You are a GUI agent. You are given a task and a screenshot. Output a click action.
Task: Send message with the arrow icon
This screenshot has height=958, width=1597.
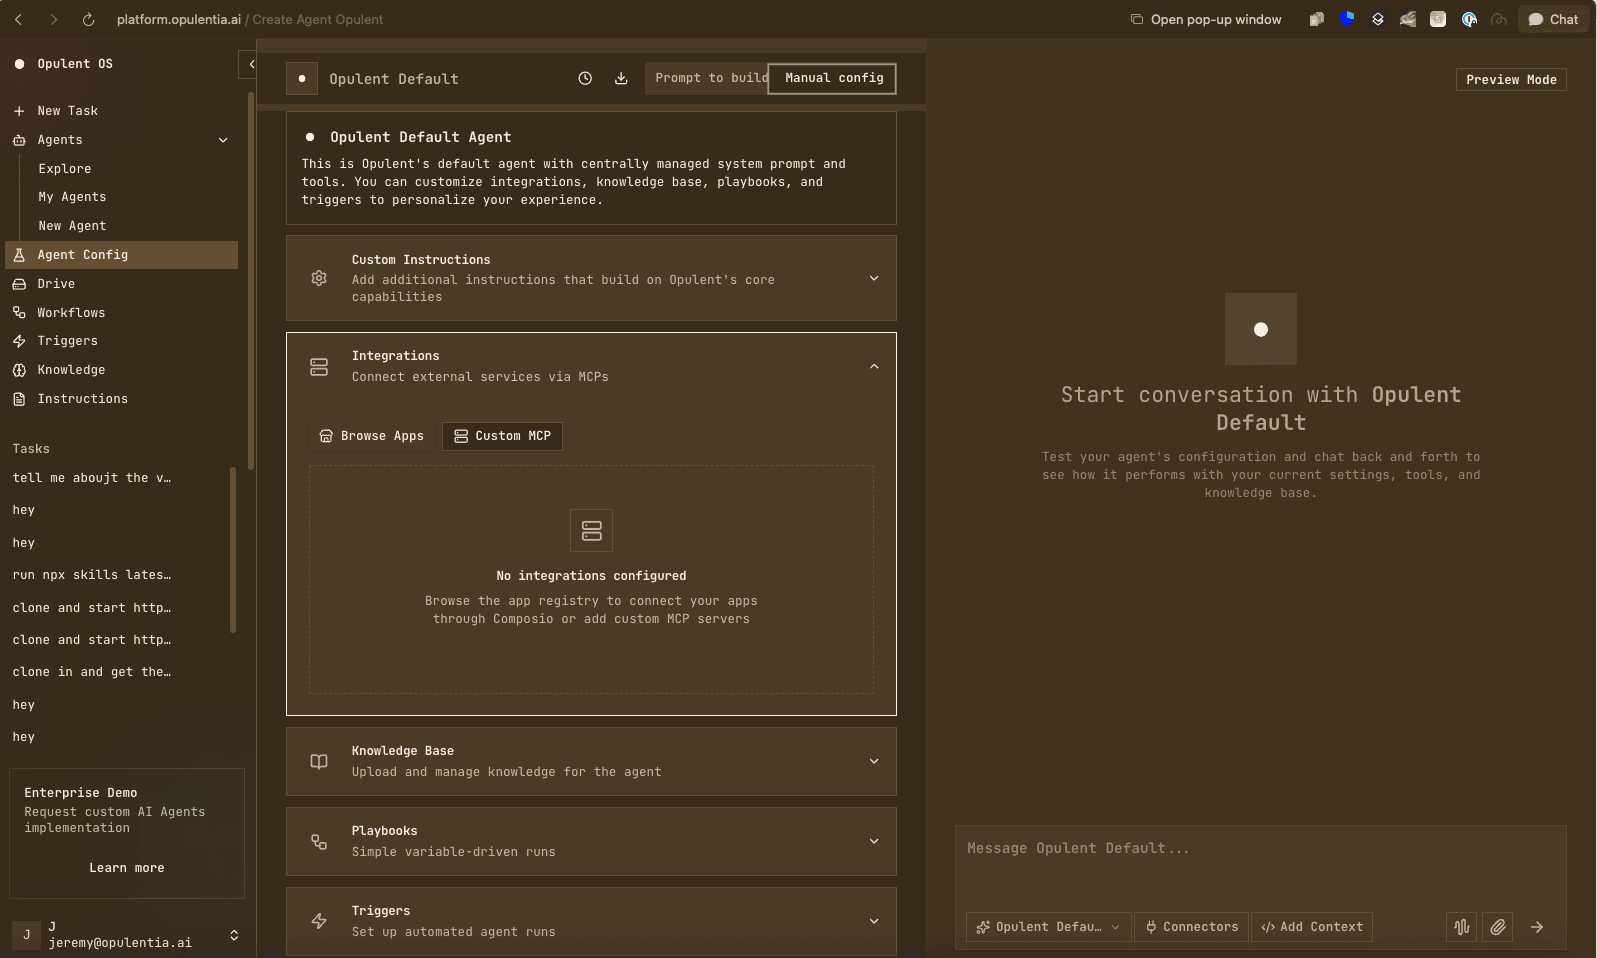click(1537, 927)
